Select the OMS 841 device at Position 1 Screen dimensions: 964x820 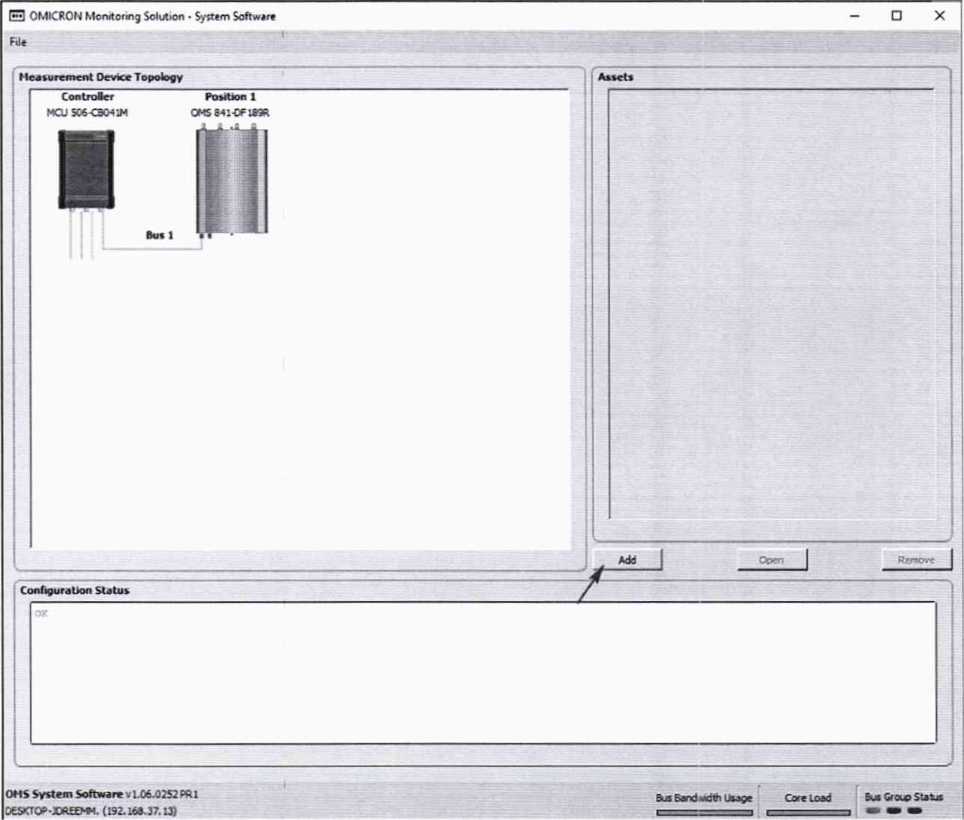click(232, 180)
